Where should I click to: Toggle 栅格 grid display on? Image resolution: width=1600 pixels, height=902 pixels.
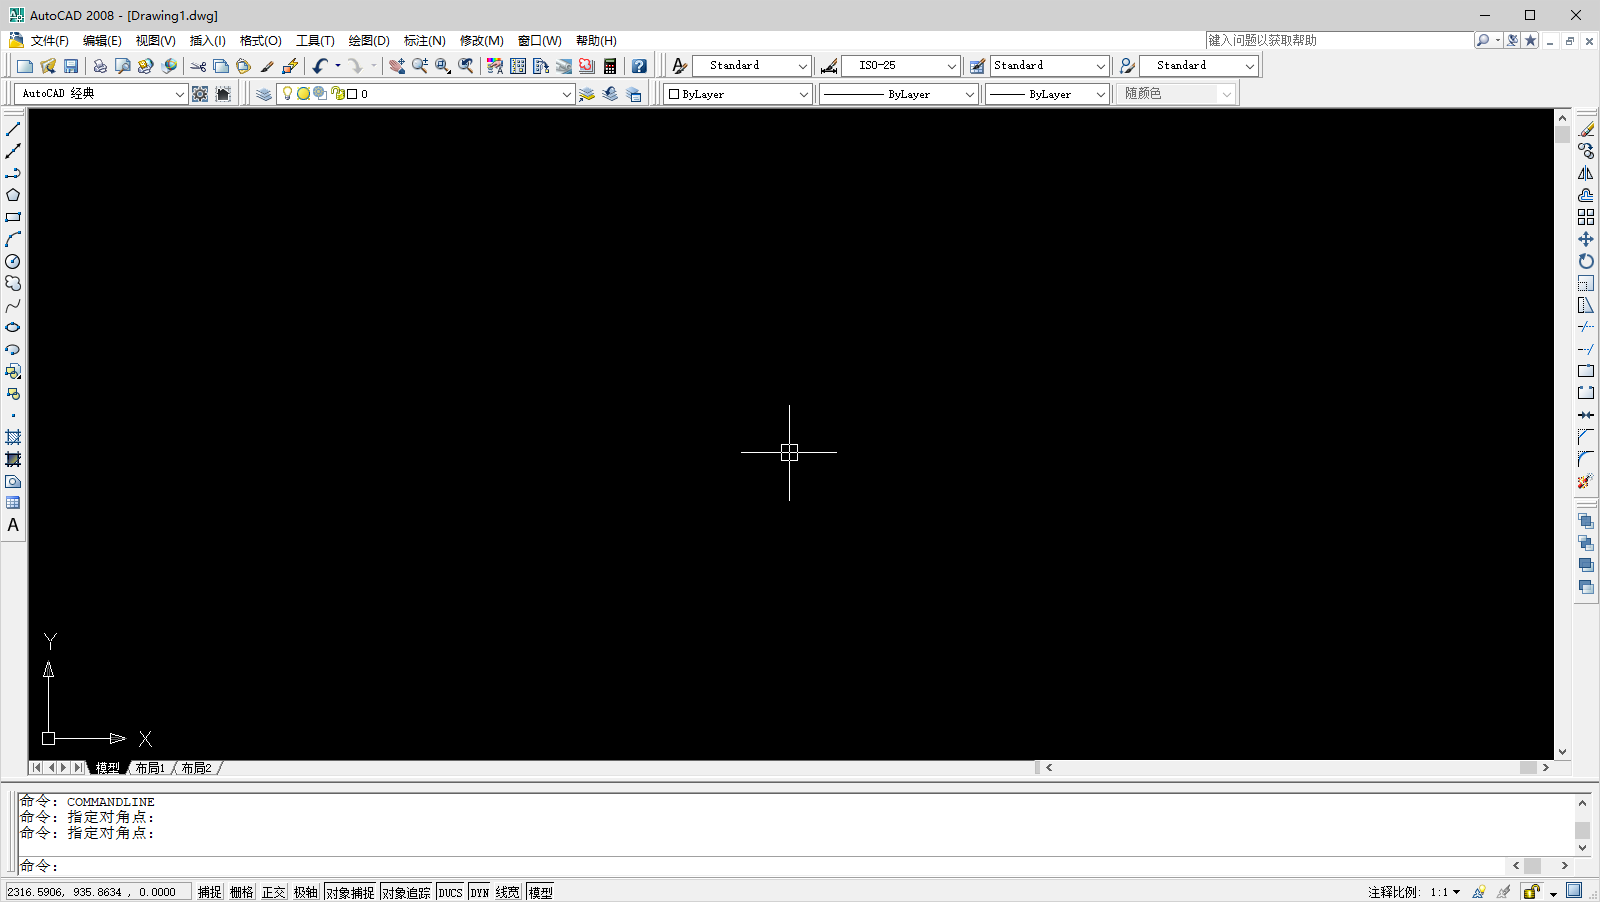[240, 891]
